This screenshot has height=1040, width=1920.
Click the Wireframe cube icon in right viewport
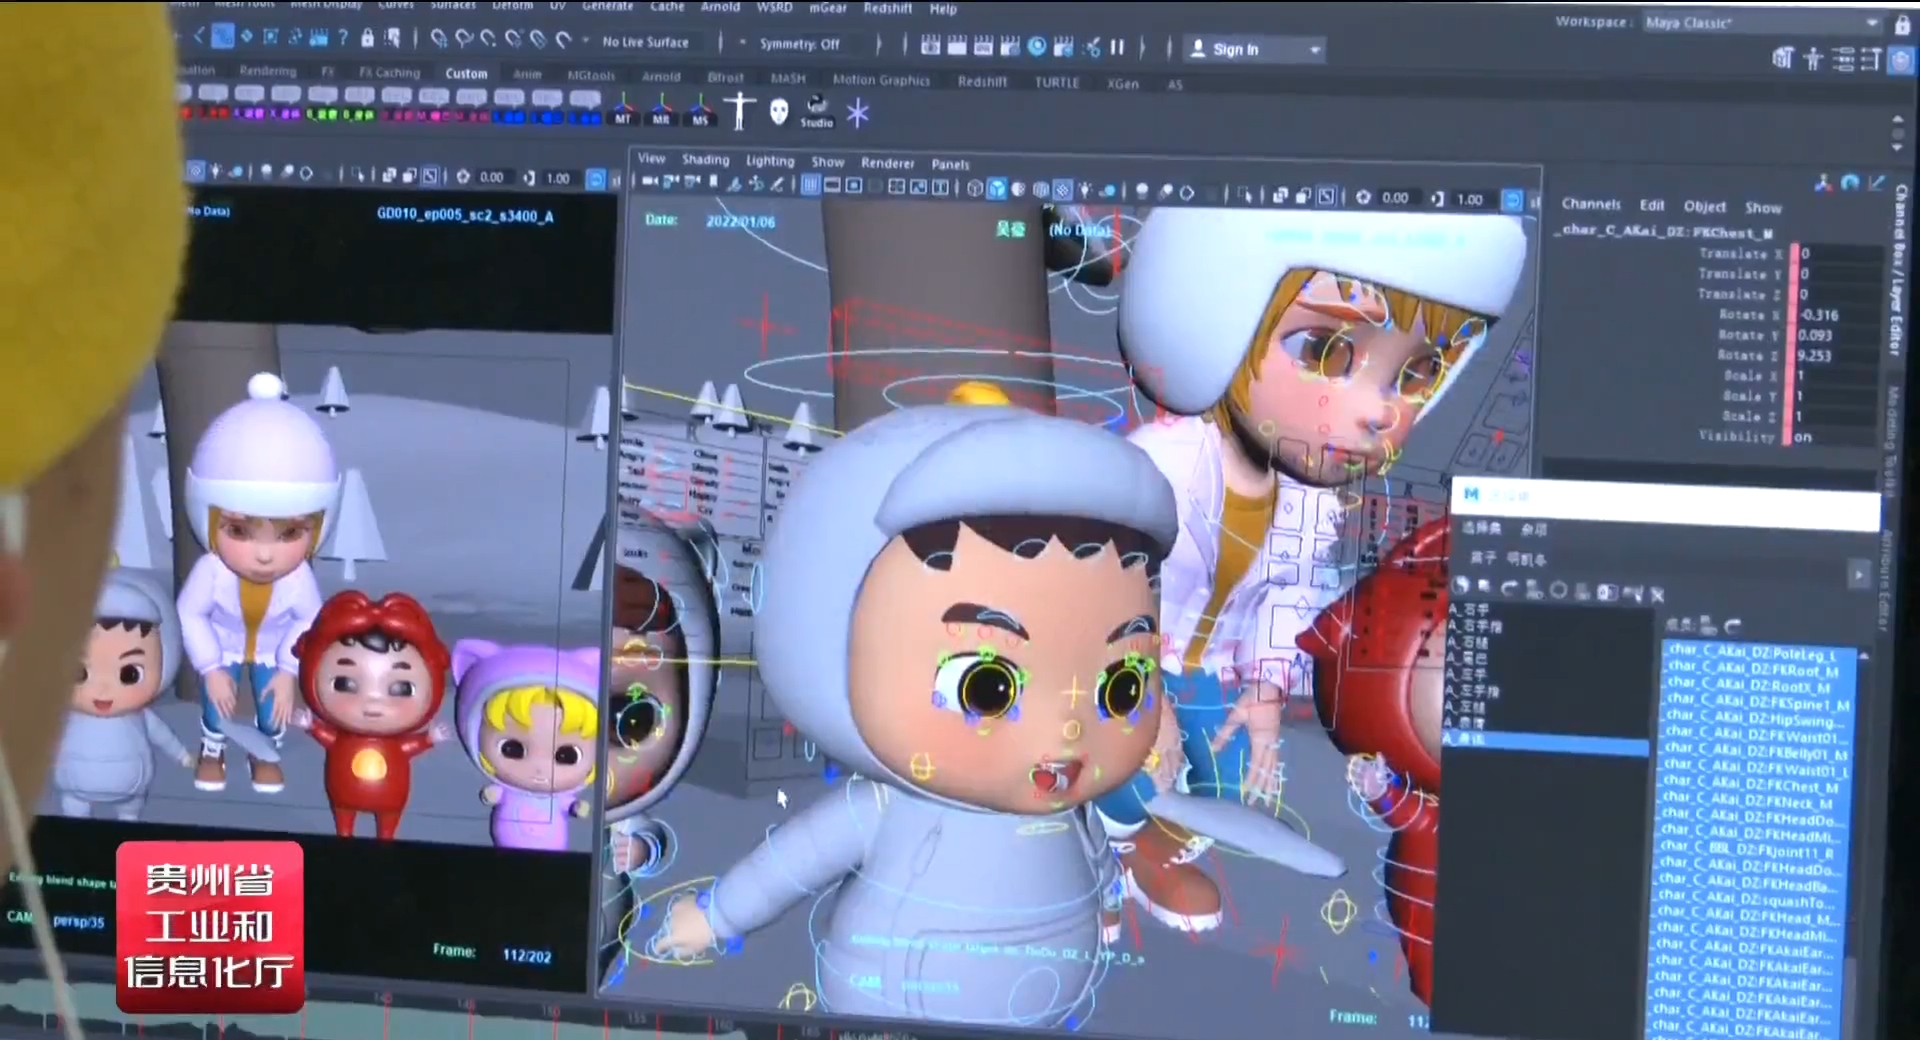pos(975,188)
